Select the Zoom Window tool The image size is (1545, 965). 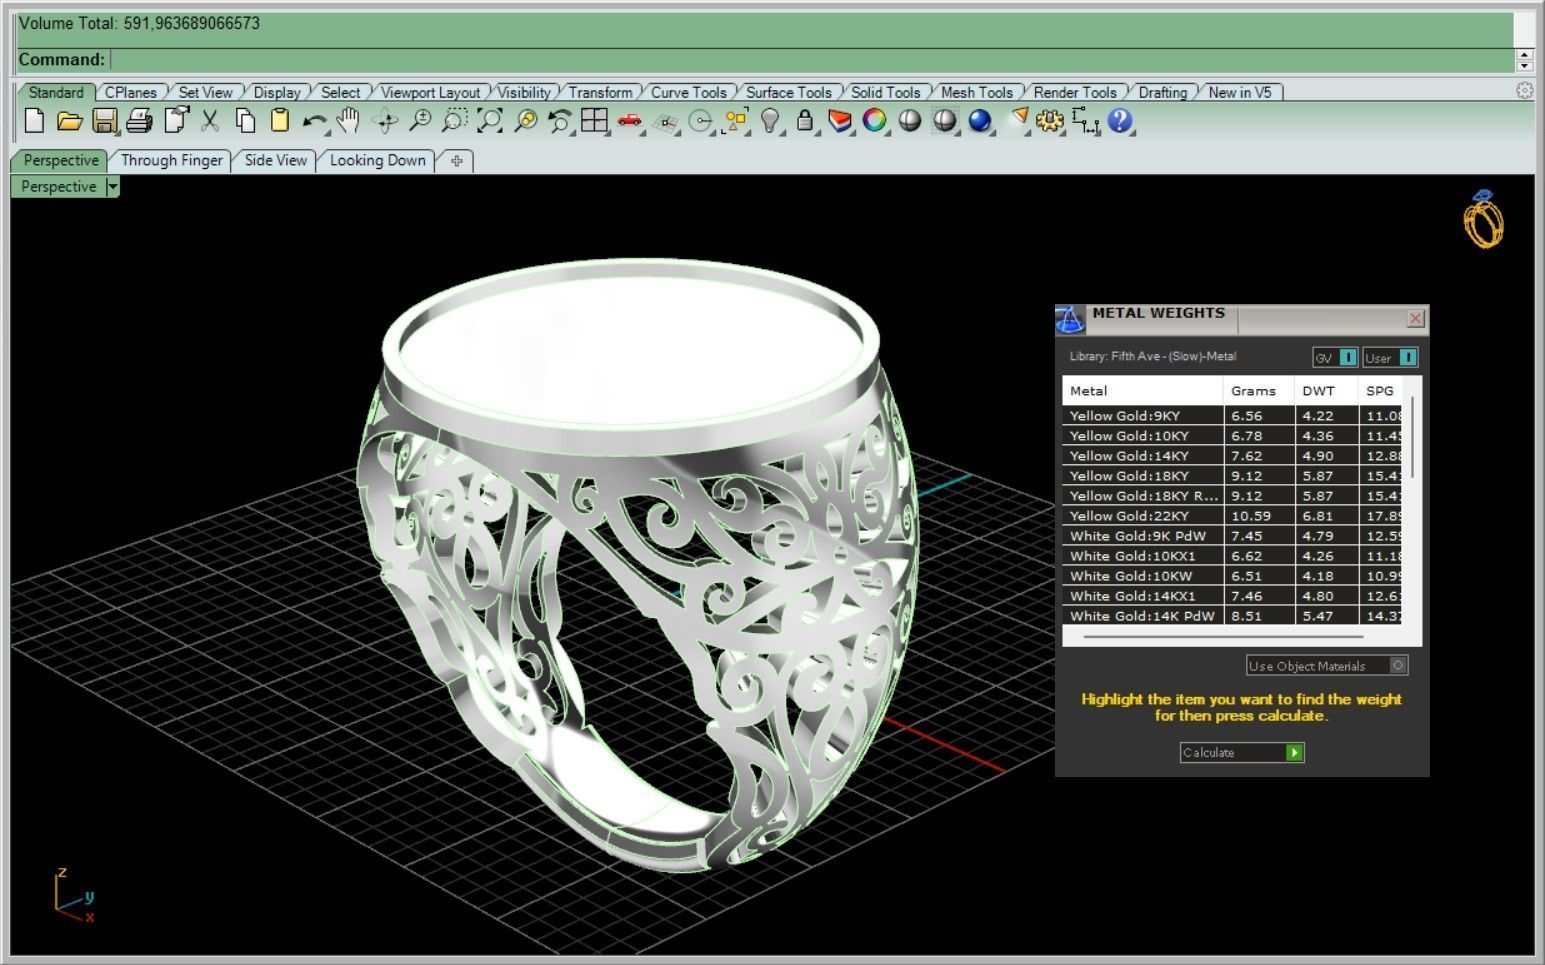[454, 121]
